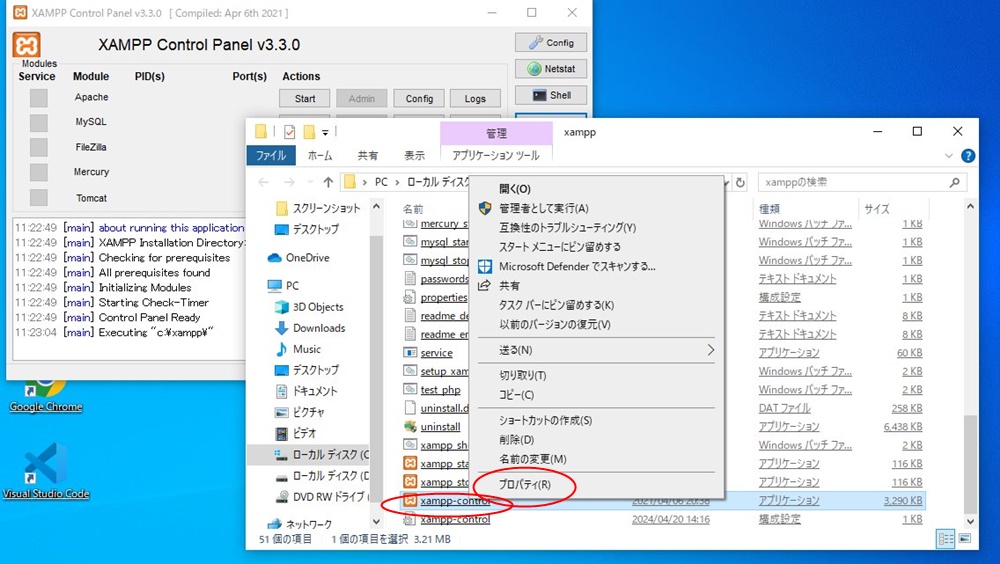Click the XAMPP logo in Control Panel
This screenshot has height=564, width=1000.
click(x=26, y=45)
